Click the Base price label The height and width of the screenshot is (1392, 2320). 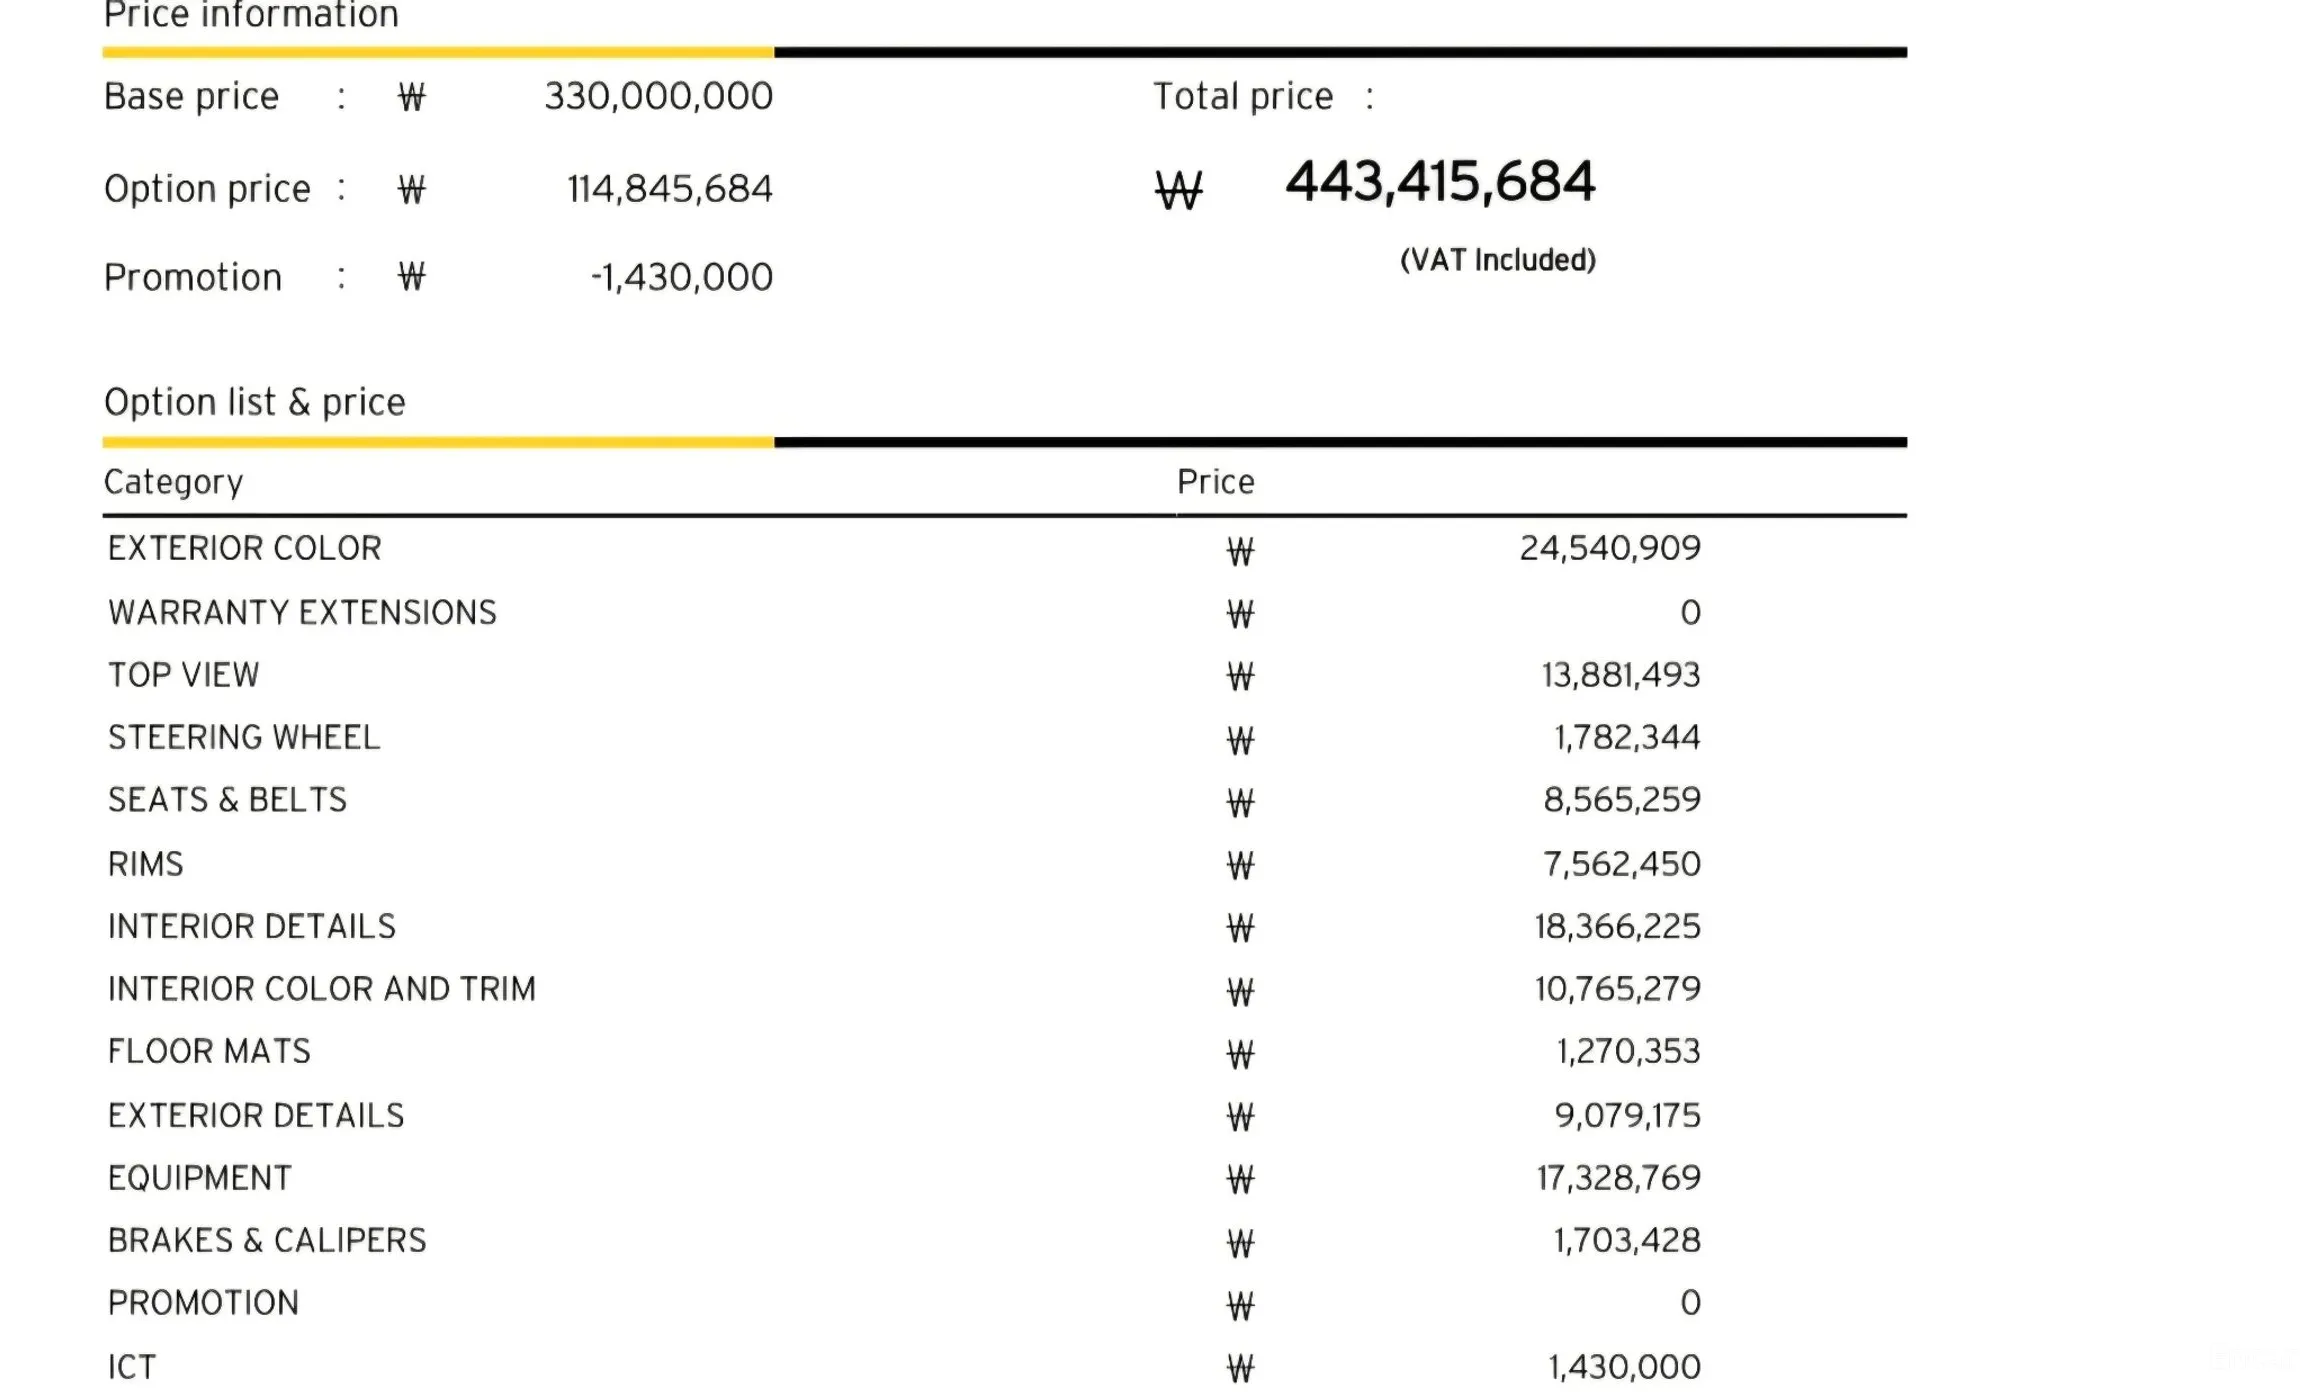point(192,97)
